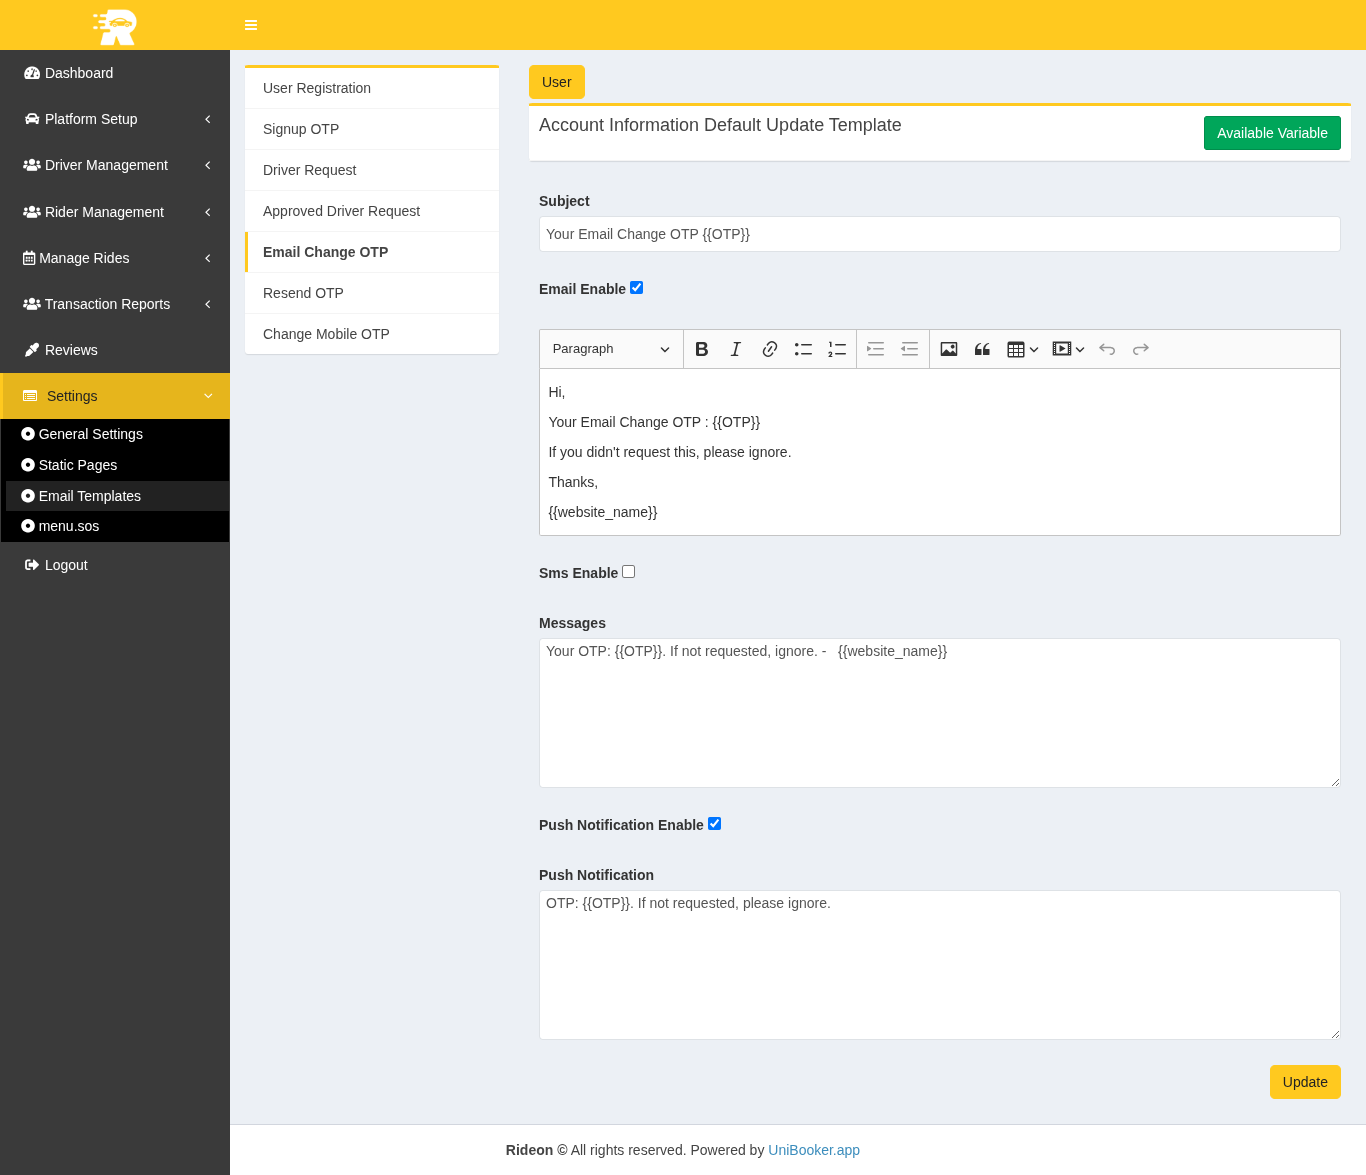Click the undo arrow in editor

coord(1107,349)
